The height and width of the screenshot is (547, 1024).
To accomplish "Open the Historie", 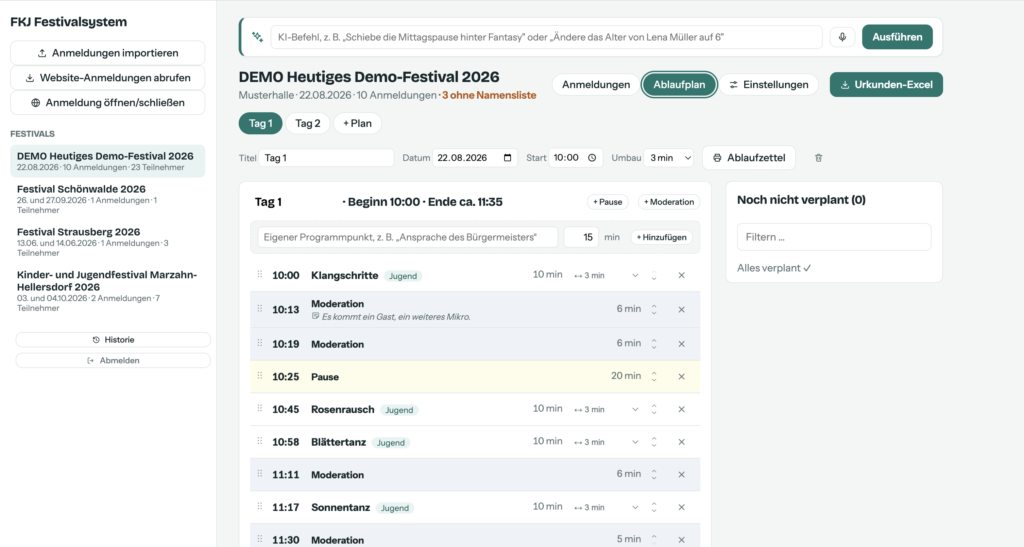I will pyautogui.click(x=113, y=340).
